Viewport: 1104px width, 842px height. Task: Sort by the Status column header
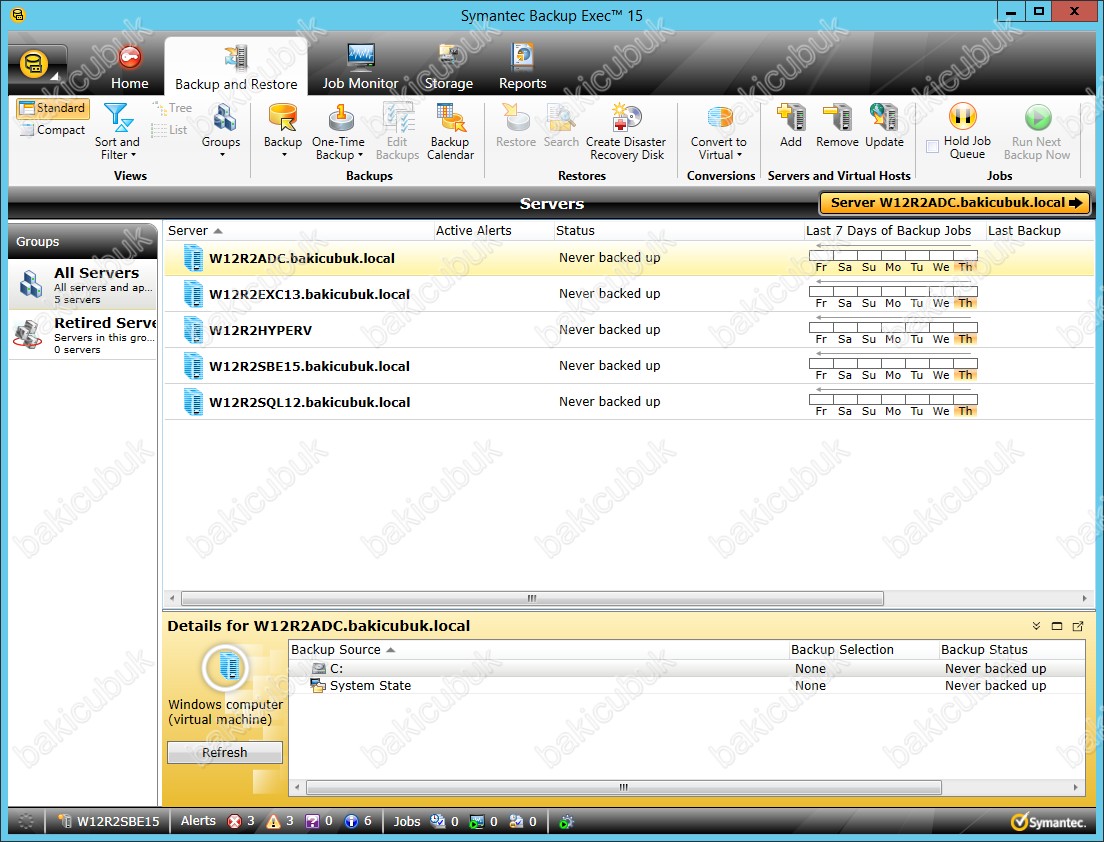[x=679, y=230]
